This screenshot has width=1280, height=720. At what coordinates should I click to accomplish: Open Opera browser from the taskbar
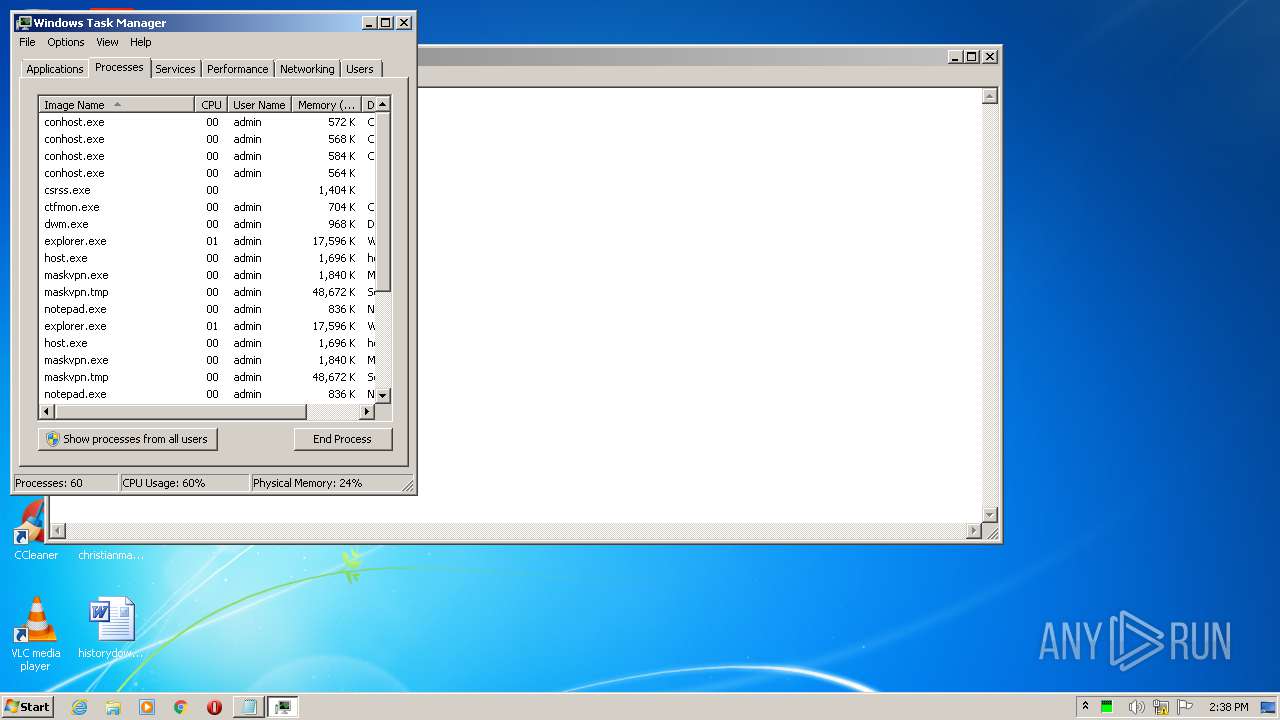[214, 707]
